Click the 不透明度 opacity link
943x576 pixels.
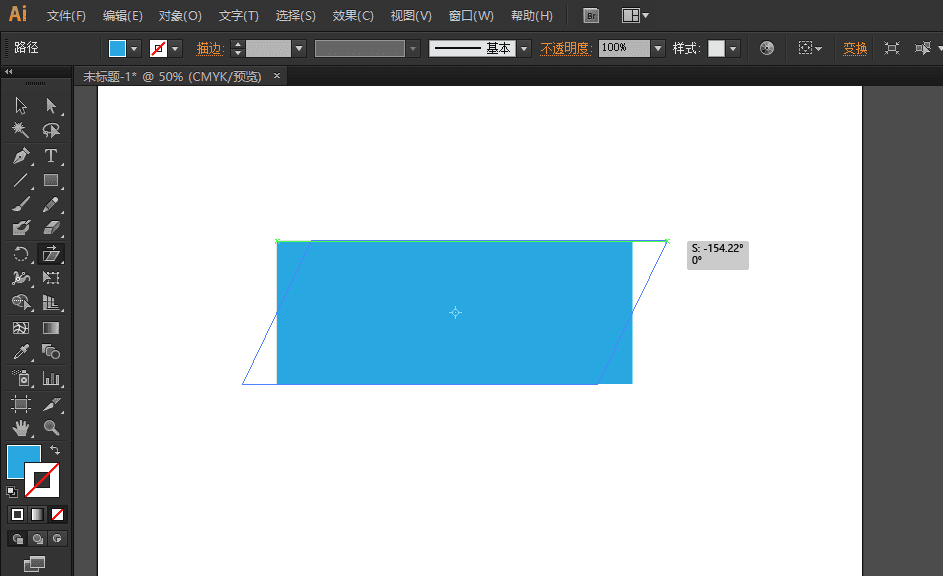click(565, 49)
